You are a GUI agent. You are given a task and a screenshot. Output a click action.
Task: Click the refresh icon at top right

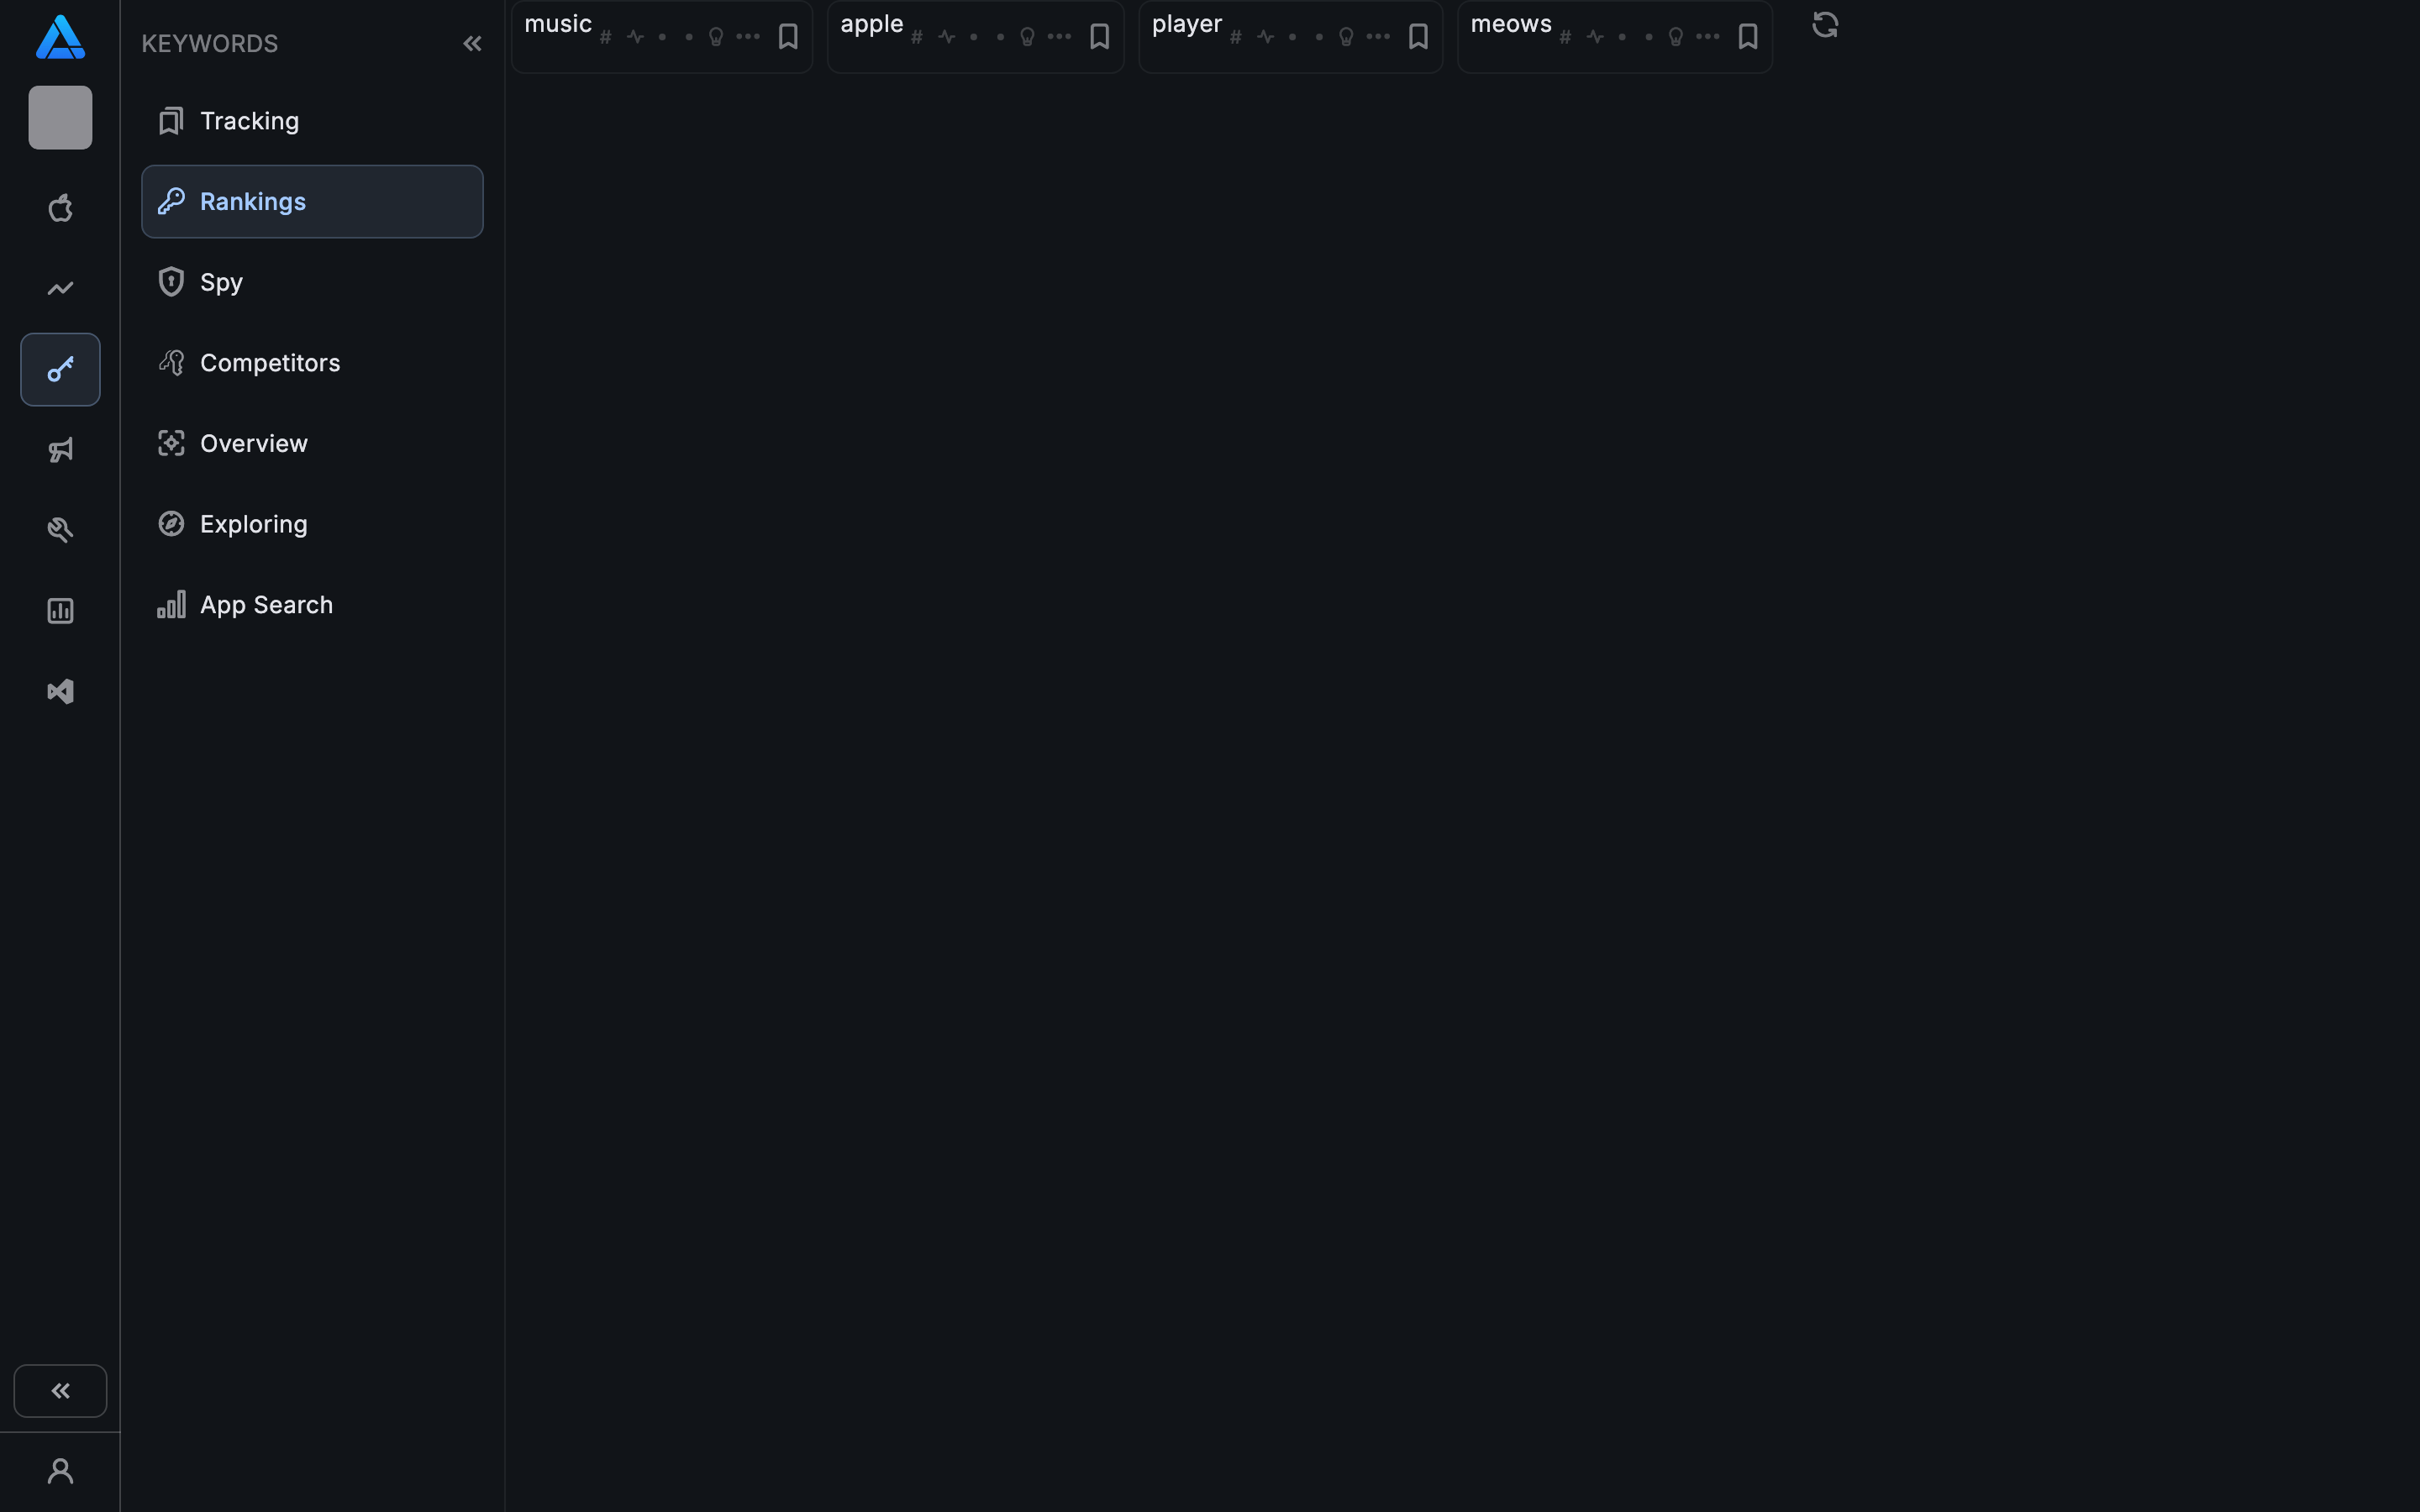tap(1825, 24)
